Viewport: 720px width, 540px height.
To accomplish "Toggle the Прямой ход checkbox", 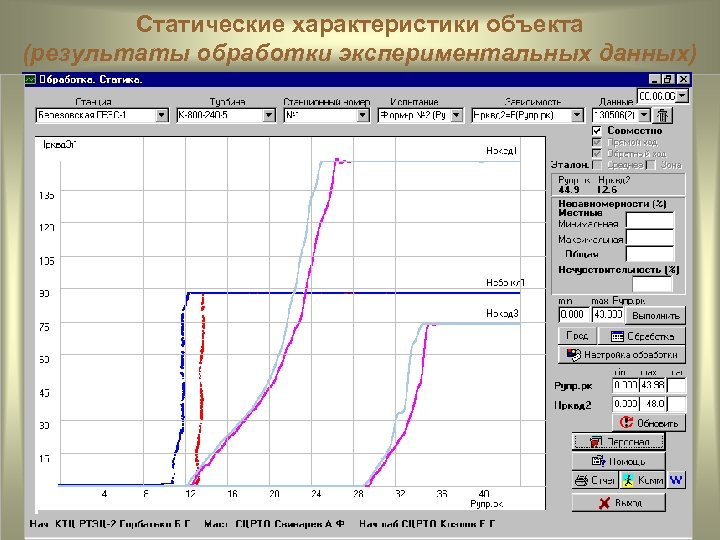I will pyautogui.click(x=597, y=142).
